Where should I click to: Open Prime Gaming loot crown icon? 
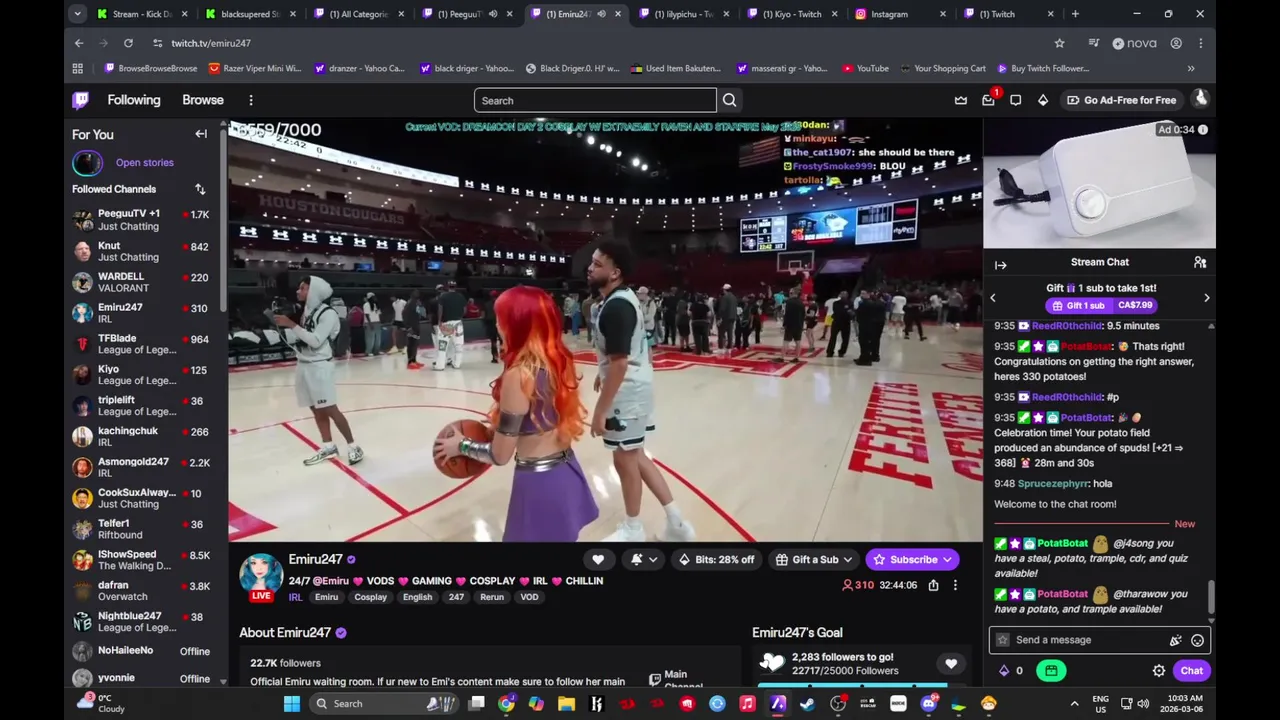[961, 100]
